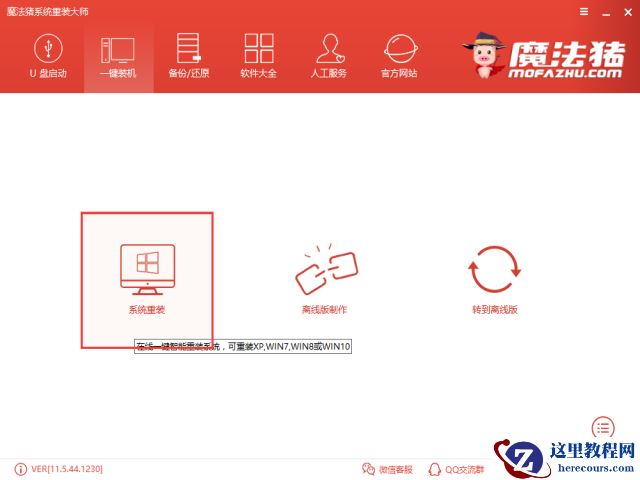640x480 pixels.
Task: Open the U盘启动 tab
Action: 48,56
